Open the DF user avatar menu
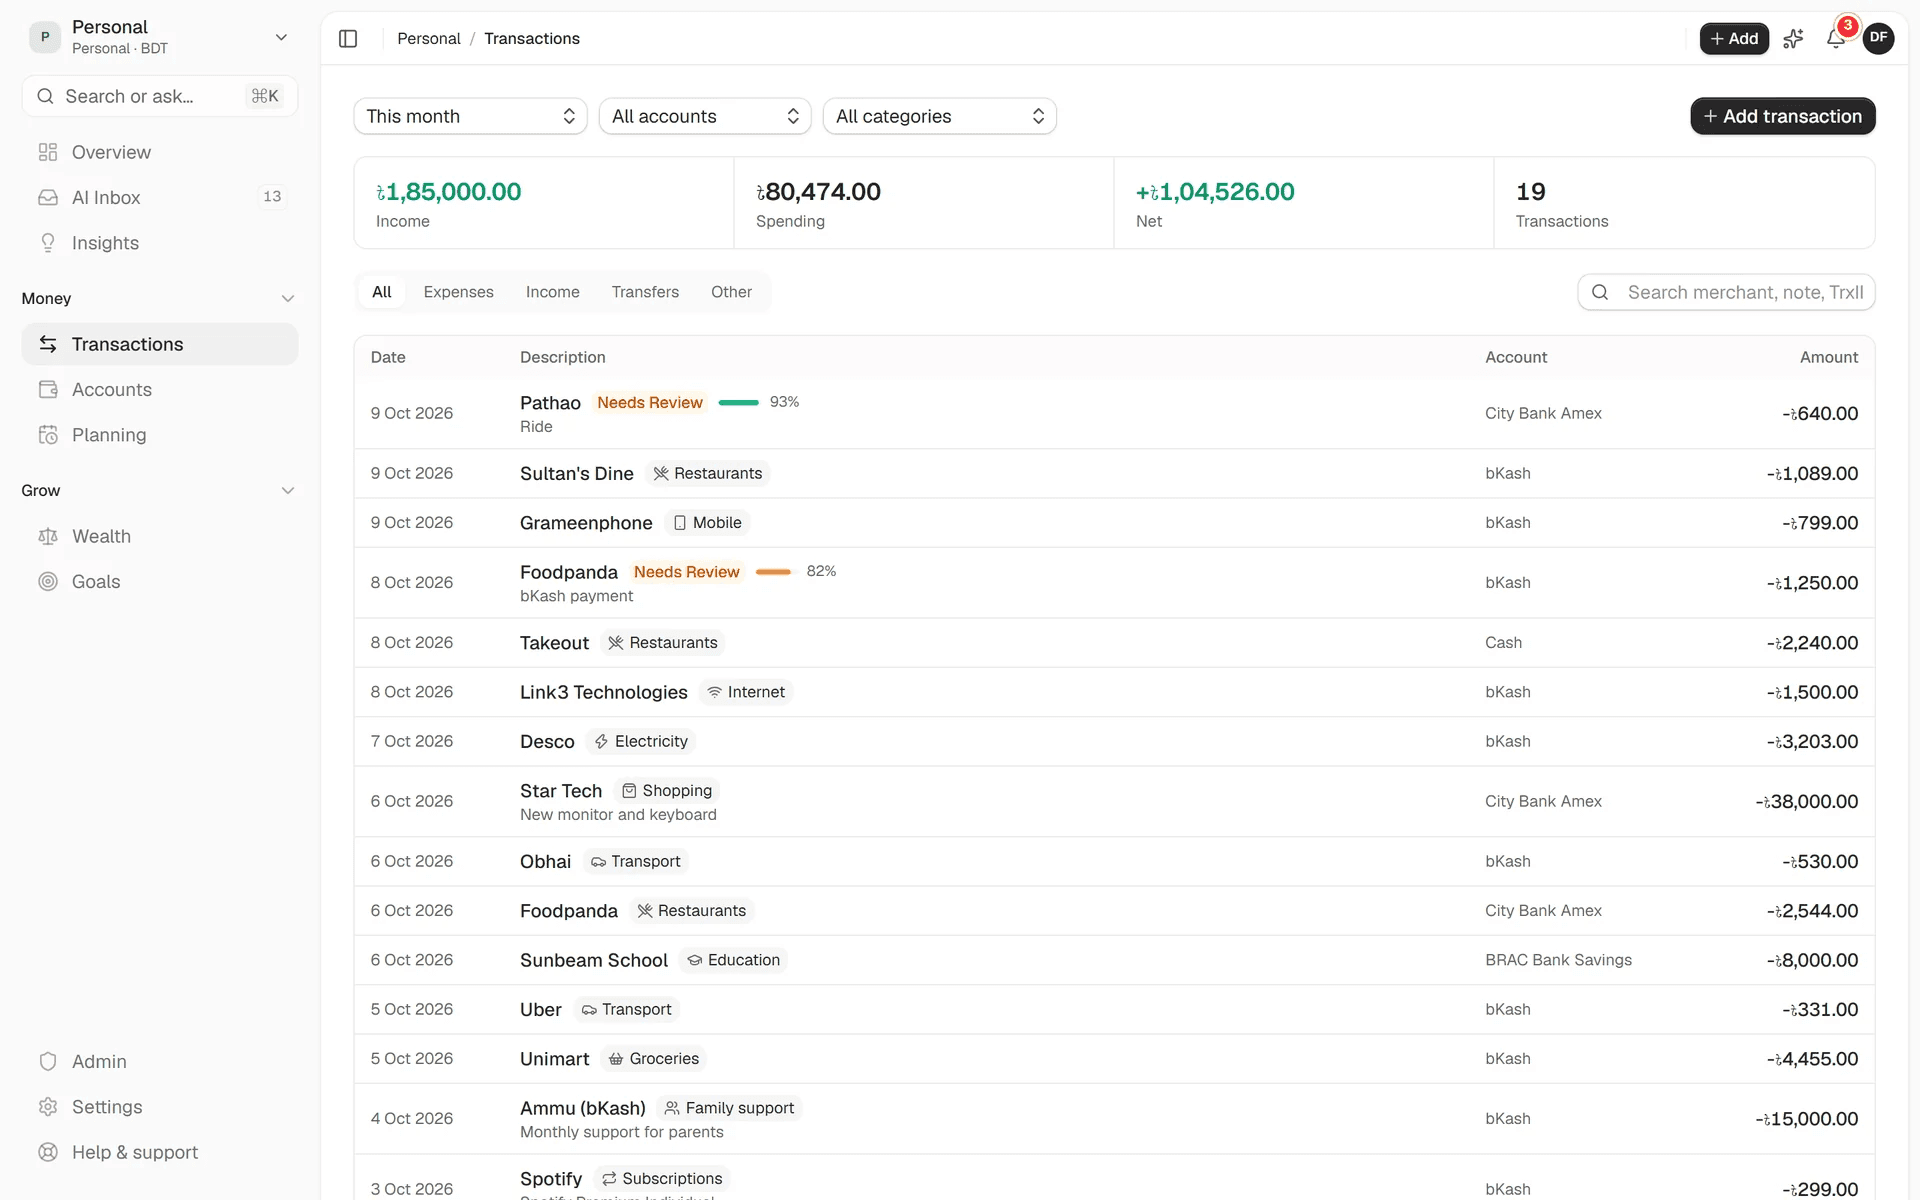Image resolution: width=1920 pixels, height=1200 pixels. pos(1878,38)
